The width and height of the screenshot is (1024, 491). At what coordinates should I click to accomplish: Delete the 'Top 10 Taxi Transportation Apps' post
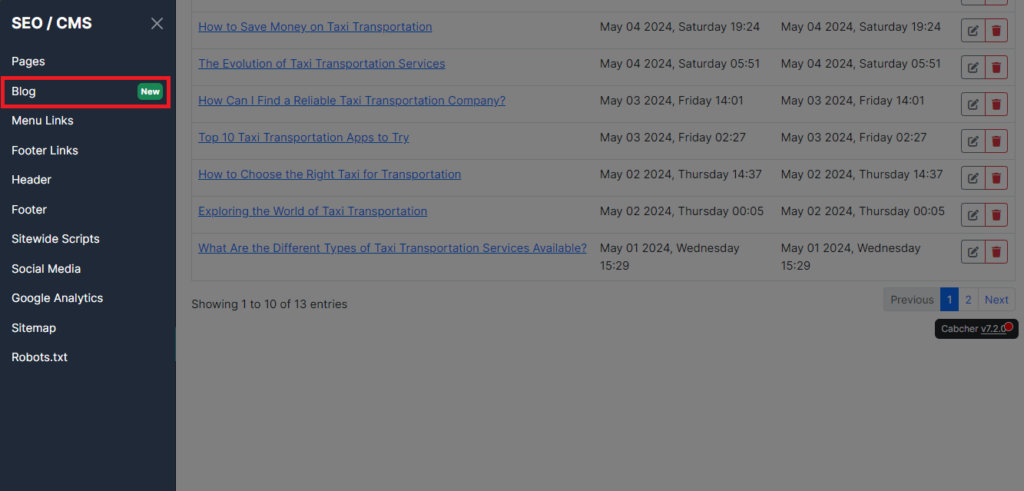pyautogui.click(x=996, y=141)
